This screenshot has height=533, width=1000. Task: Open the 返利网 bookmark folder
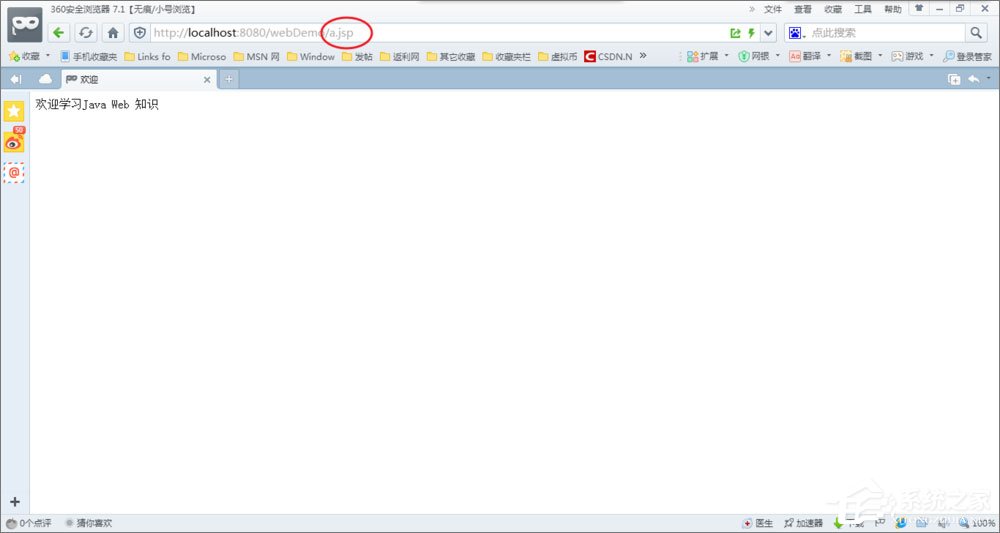point(399,56)
